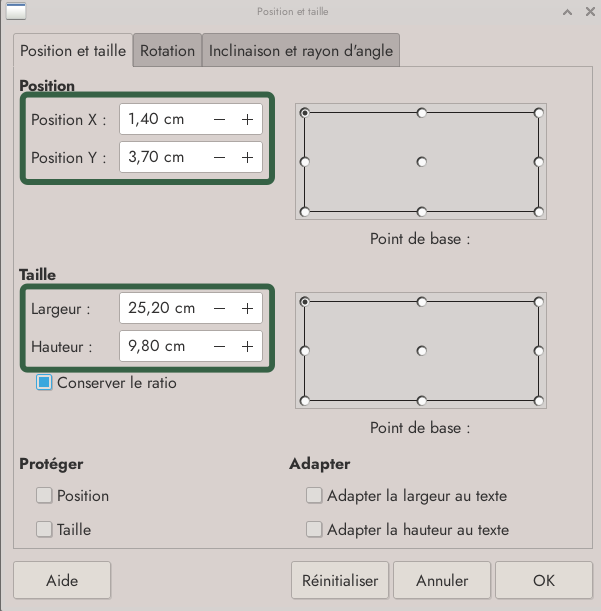
Task: Enable the Protéger Taille checkbox
Action: pyautogui.click(x=44, y=529)
